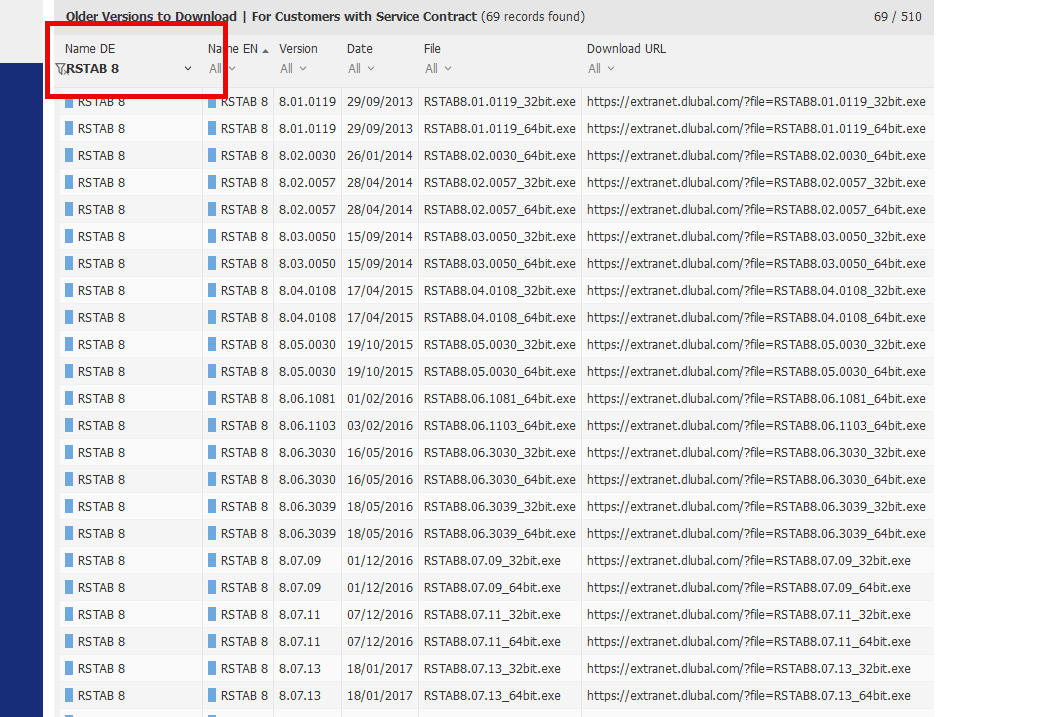Click Name DE blue marker in RSTAB8.07.11_64bit.exe row
Screen dimensions: 1041x717
click(x=69, y=641)
